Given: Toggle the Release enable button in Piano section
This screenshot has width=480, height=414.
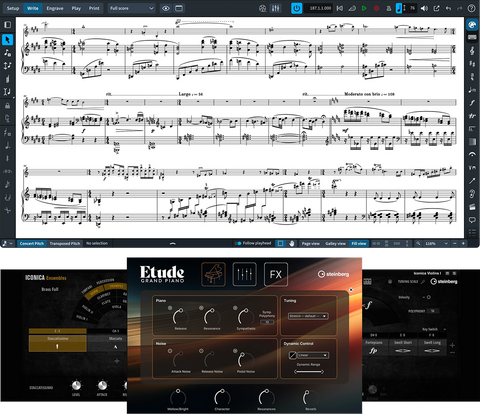Looking at the screenshot, I should [x=170, y=308].
